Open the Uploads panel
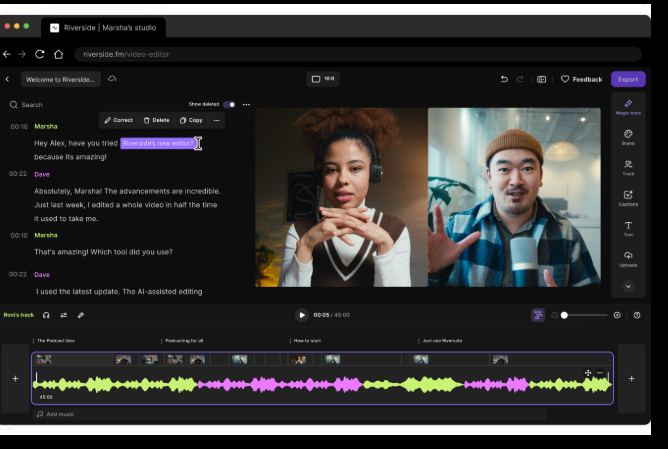668x449 pixels. coord(628,259)
